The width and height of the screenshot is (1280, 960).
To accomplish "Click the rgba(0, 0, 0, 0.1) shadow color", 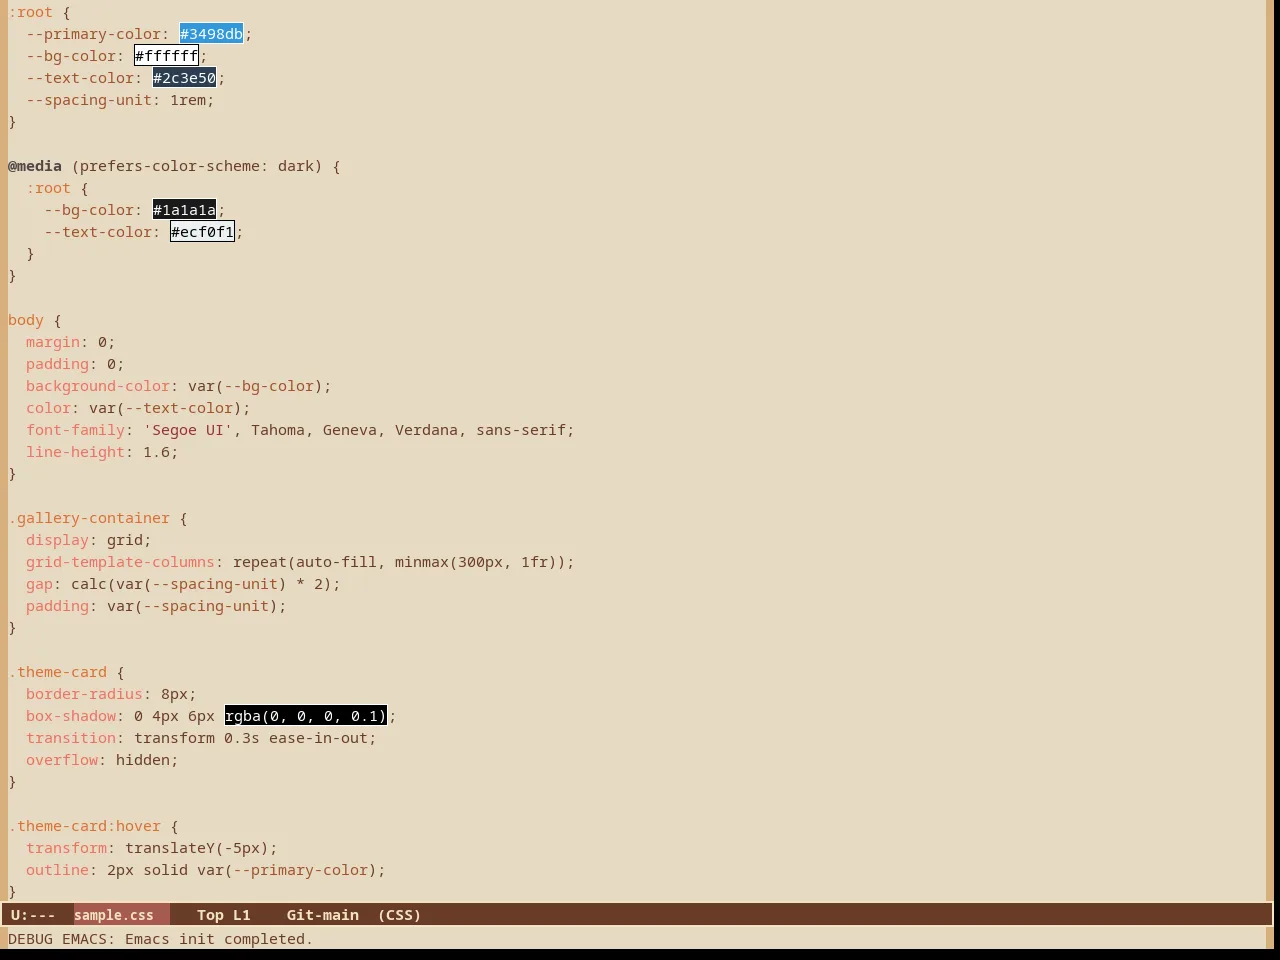I will click(x=305, y=716).
